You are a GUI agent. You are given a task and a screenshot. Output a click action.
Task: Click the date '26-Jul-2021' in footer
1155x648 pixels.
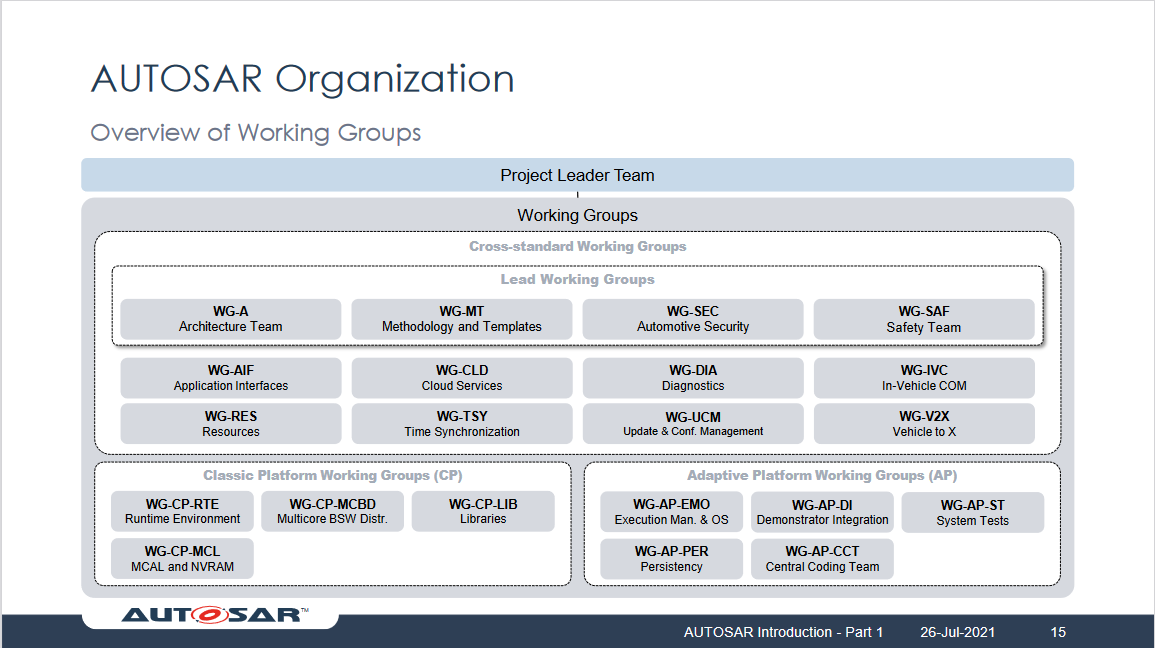click(958, 632)
